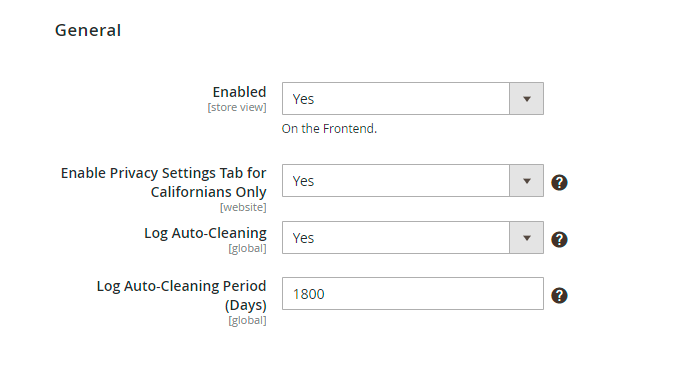This screenshot has height=370, width=677.
Task: Focus the Log Auto-Cleaning Period field containing 1800
Action: tap(412, 294)
